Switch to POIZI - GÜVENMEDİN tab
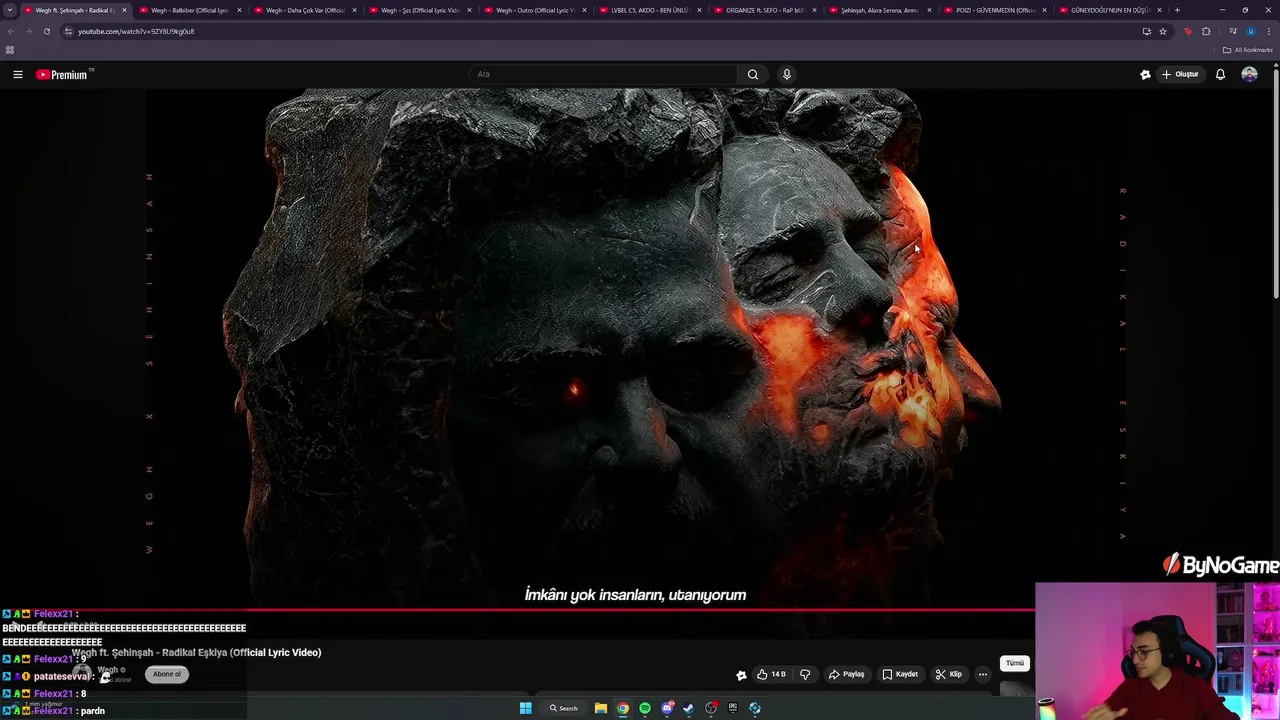Screen dimensions: 1280x720 point(995,10)
